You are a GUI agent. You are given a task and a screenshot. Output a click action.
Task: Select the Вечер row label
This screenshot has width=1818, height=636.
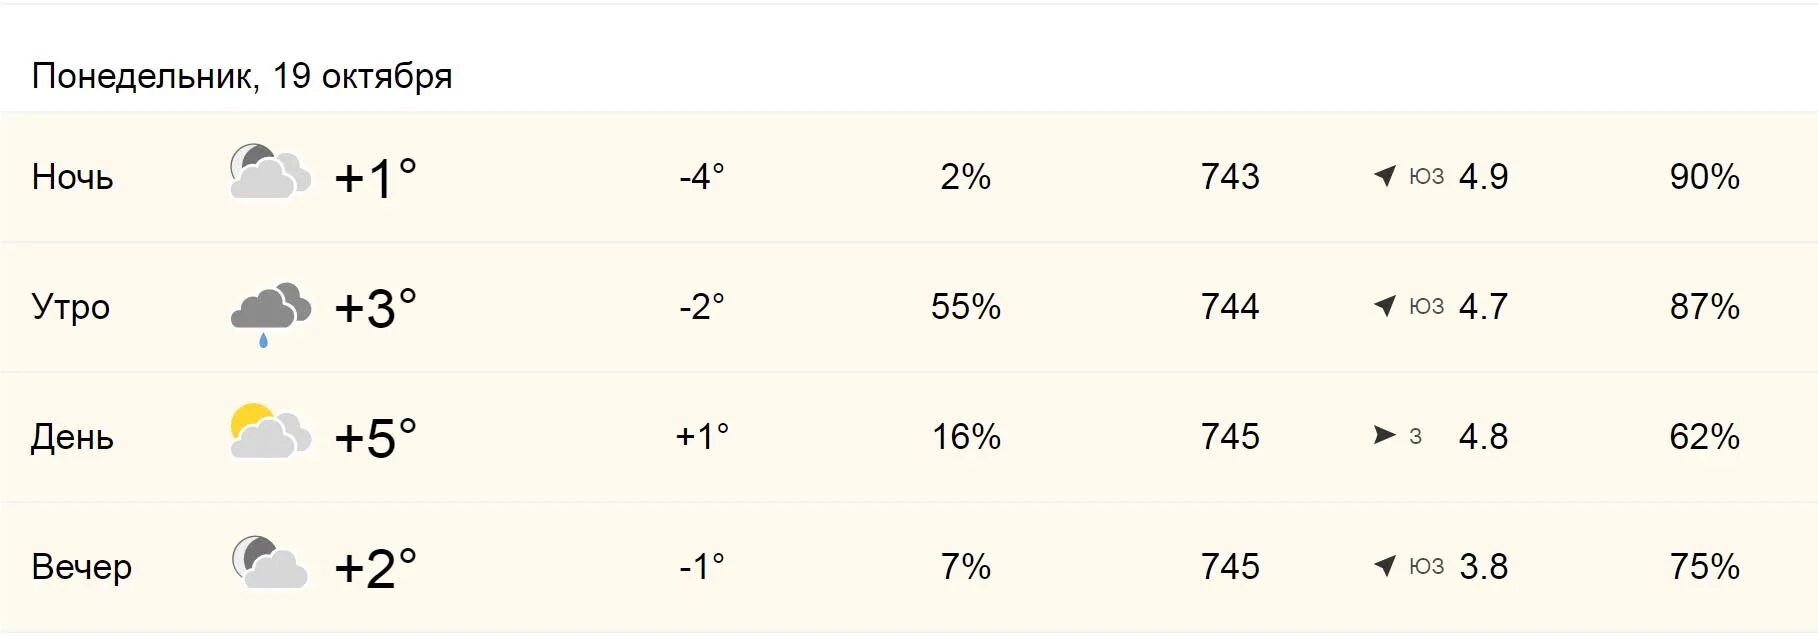(x=82, y=567)
